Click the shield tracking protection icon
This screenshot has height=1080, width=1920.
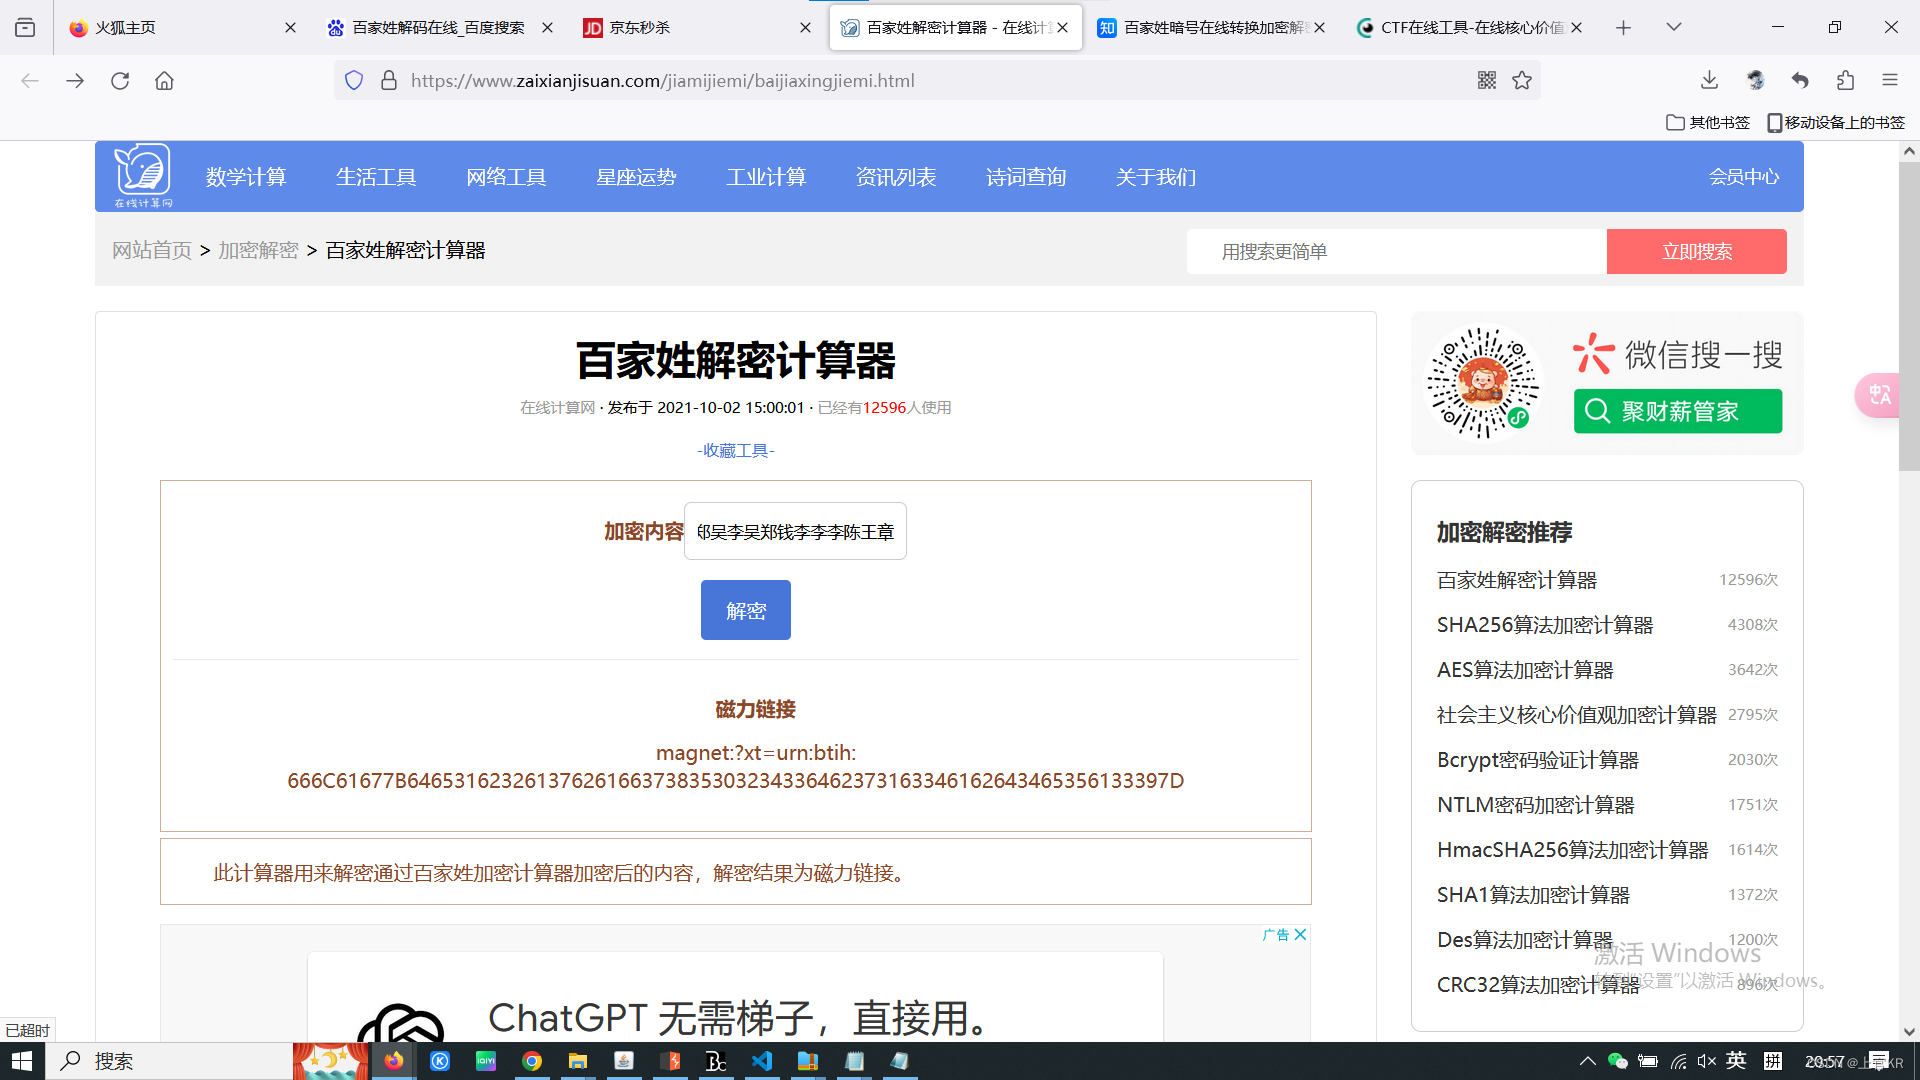pyautogui.click(x=354, y=80)
